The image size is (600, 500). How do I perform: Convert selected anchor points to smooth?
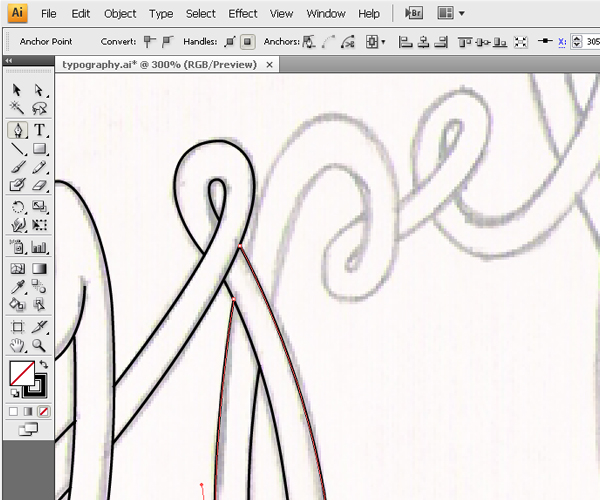[x=168, y=41]
